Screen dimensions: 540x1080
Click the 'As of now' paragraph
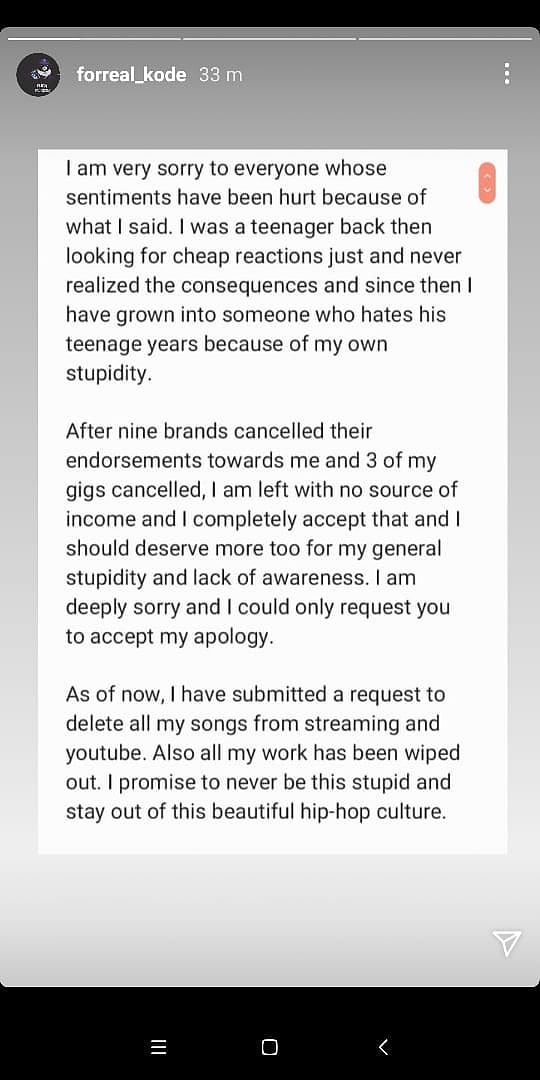263,754
